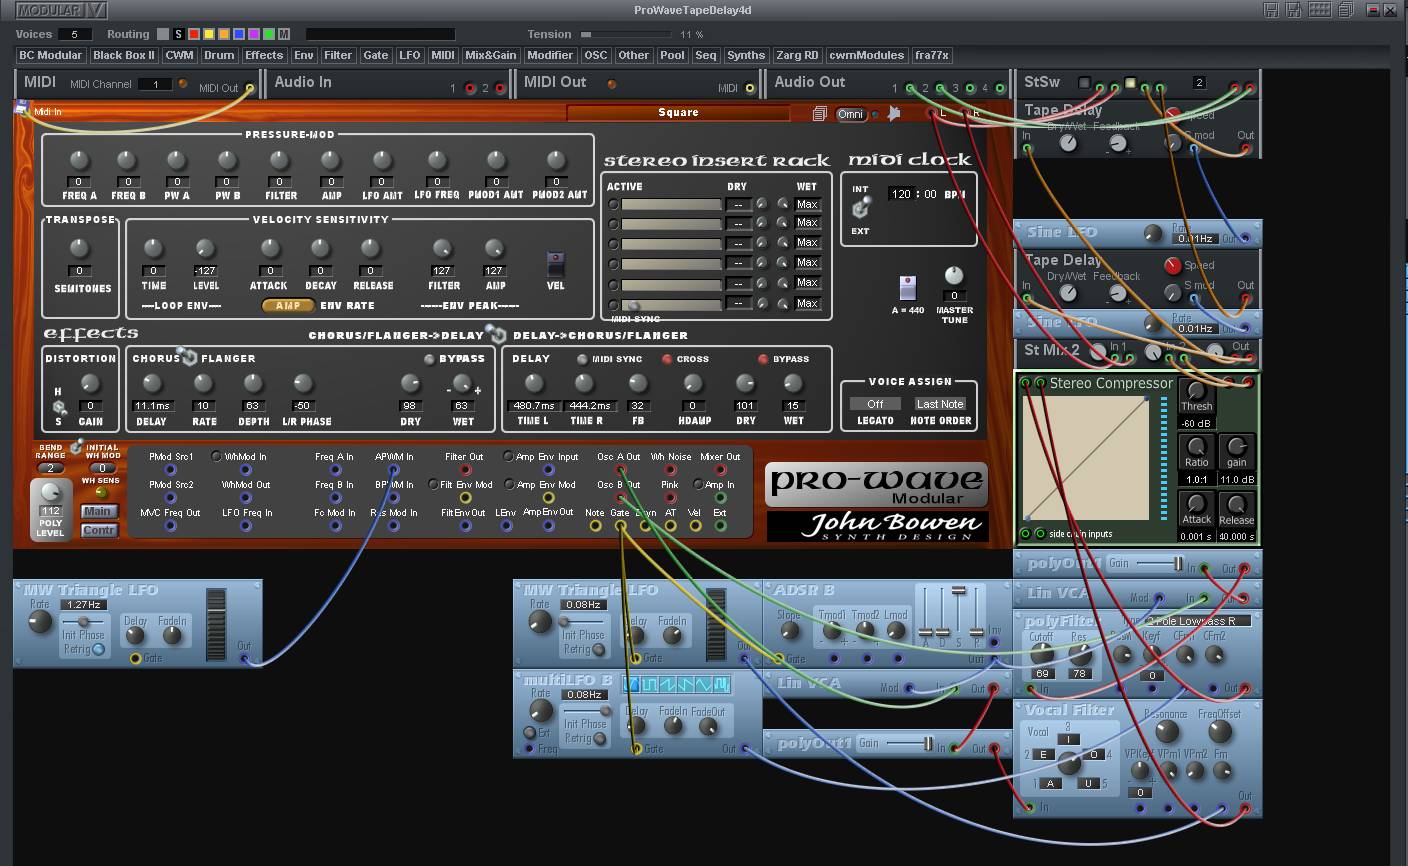The height and width of the screenshot is (866, 1408).
Task: Click the save floppy icon in title bar
Action: pos(1271,10)
